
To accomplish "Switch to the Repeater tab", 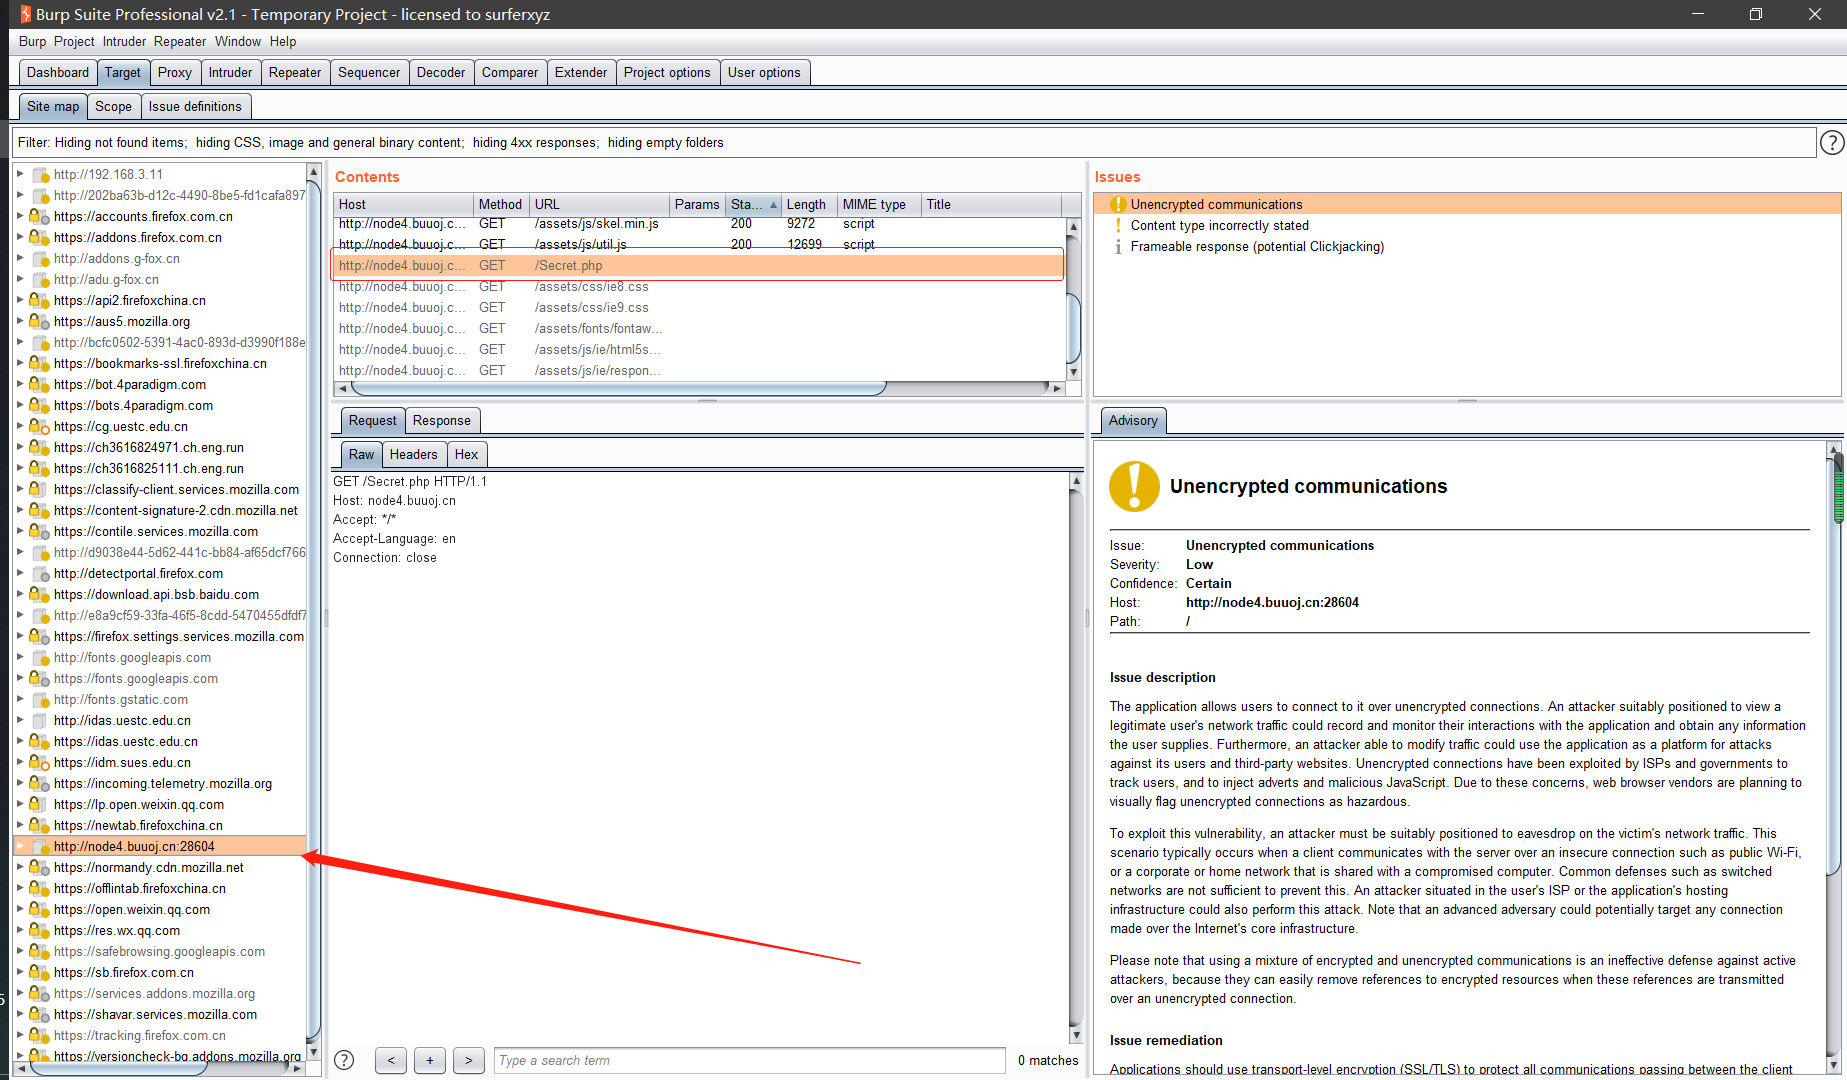I will [x=295, y=72].
